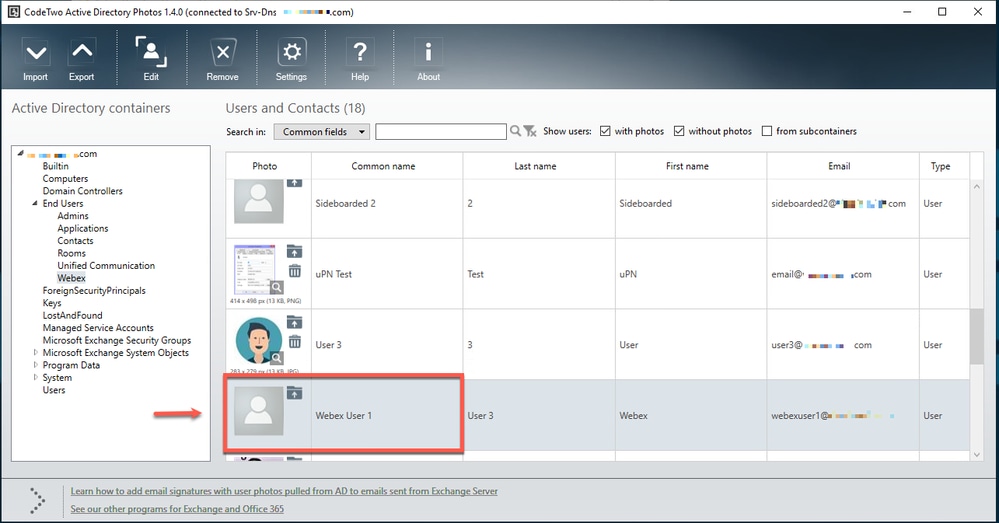Click the Import toolbar button

pos(36,60)
